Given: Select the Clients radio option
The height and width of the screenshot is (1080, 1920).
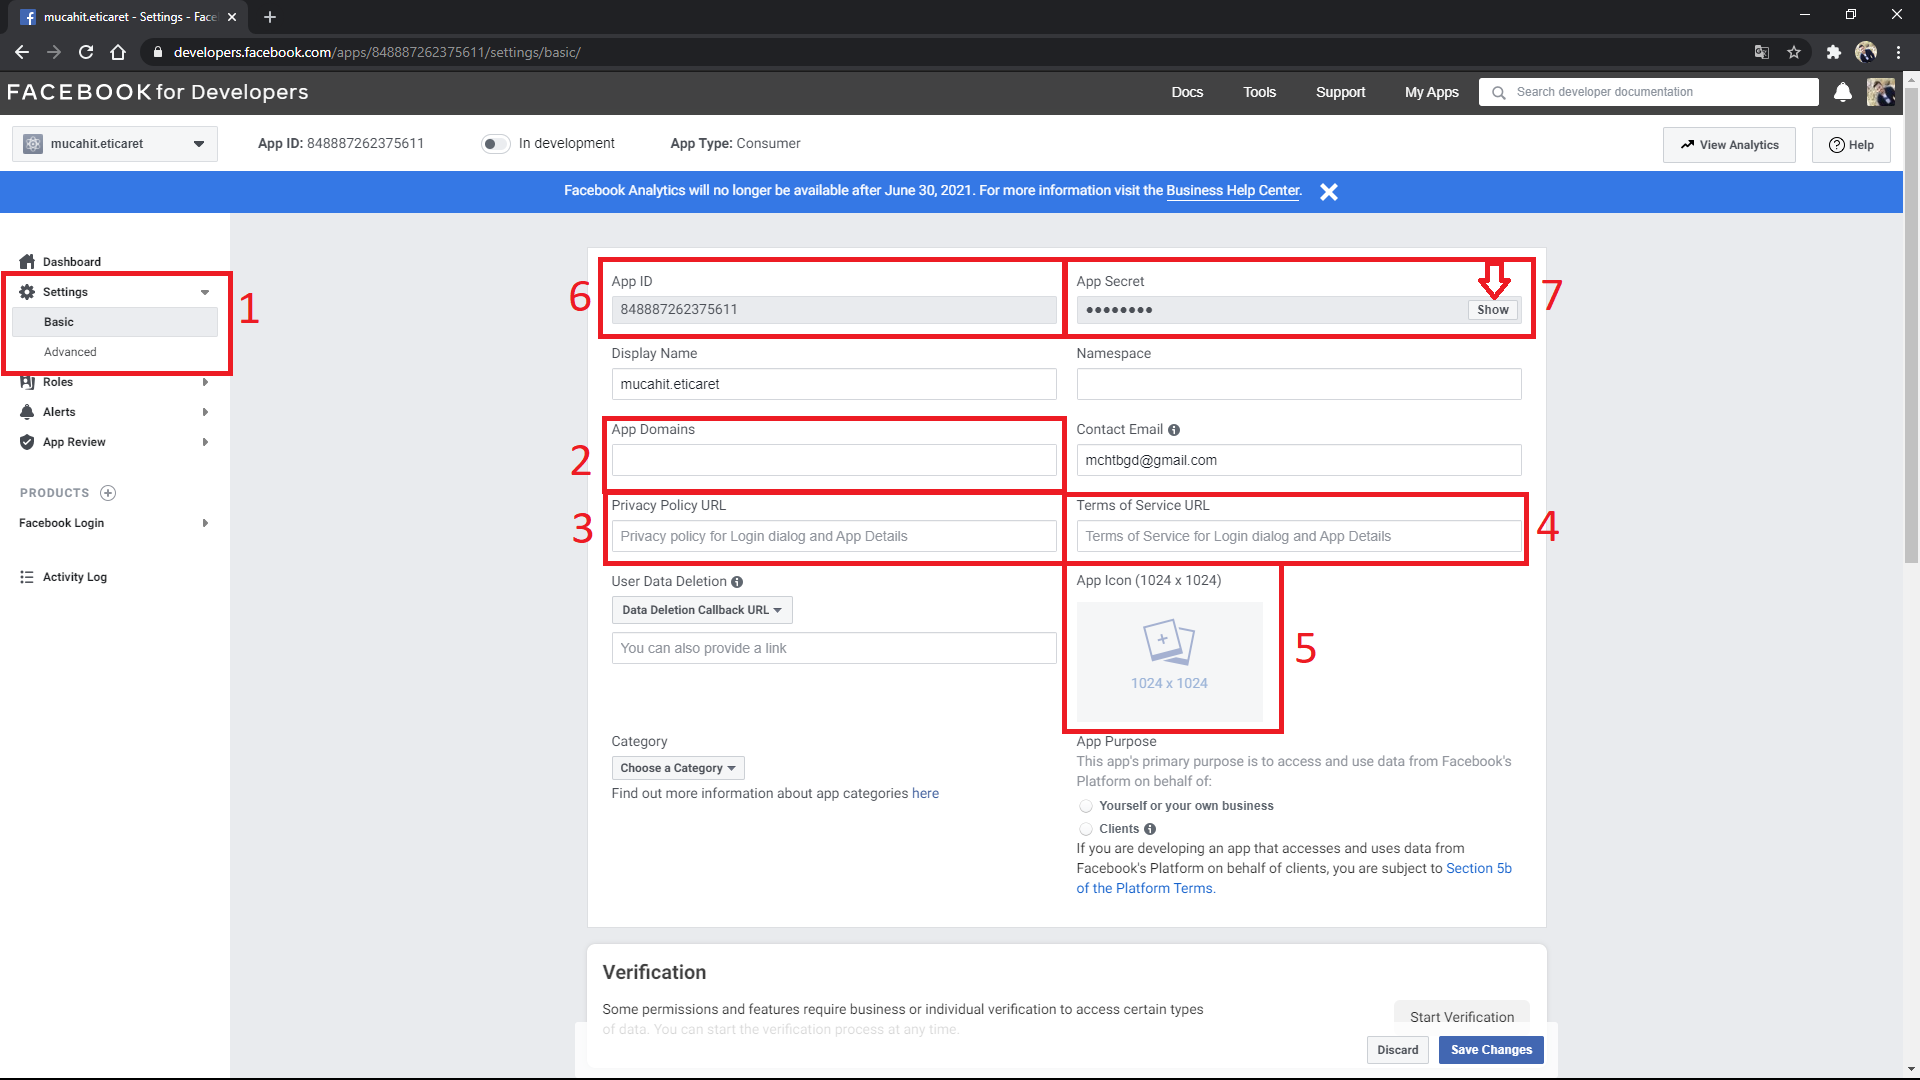Looking at the screenshot, I should tap(1086, 829).
